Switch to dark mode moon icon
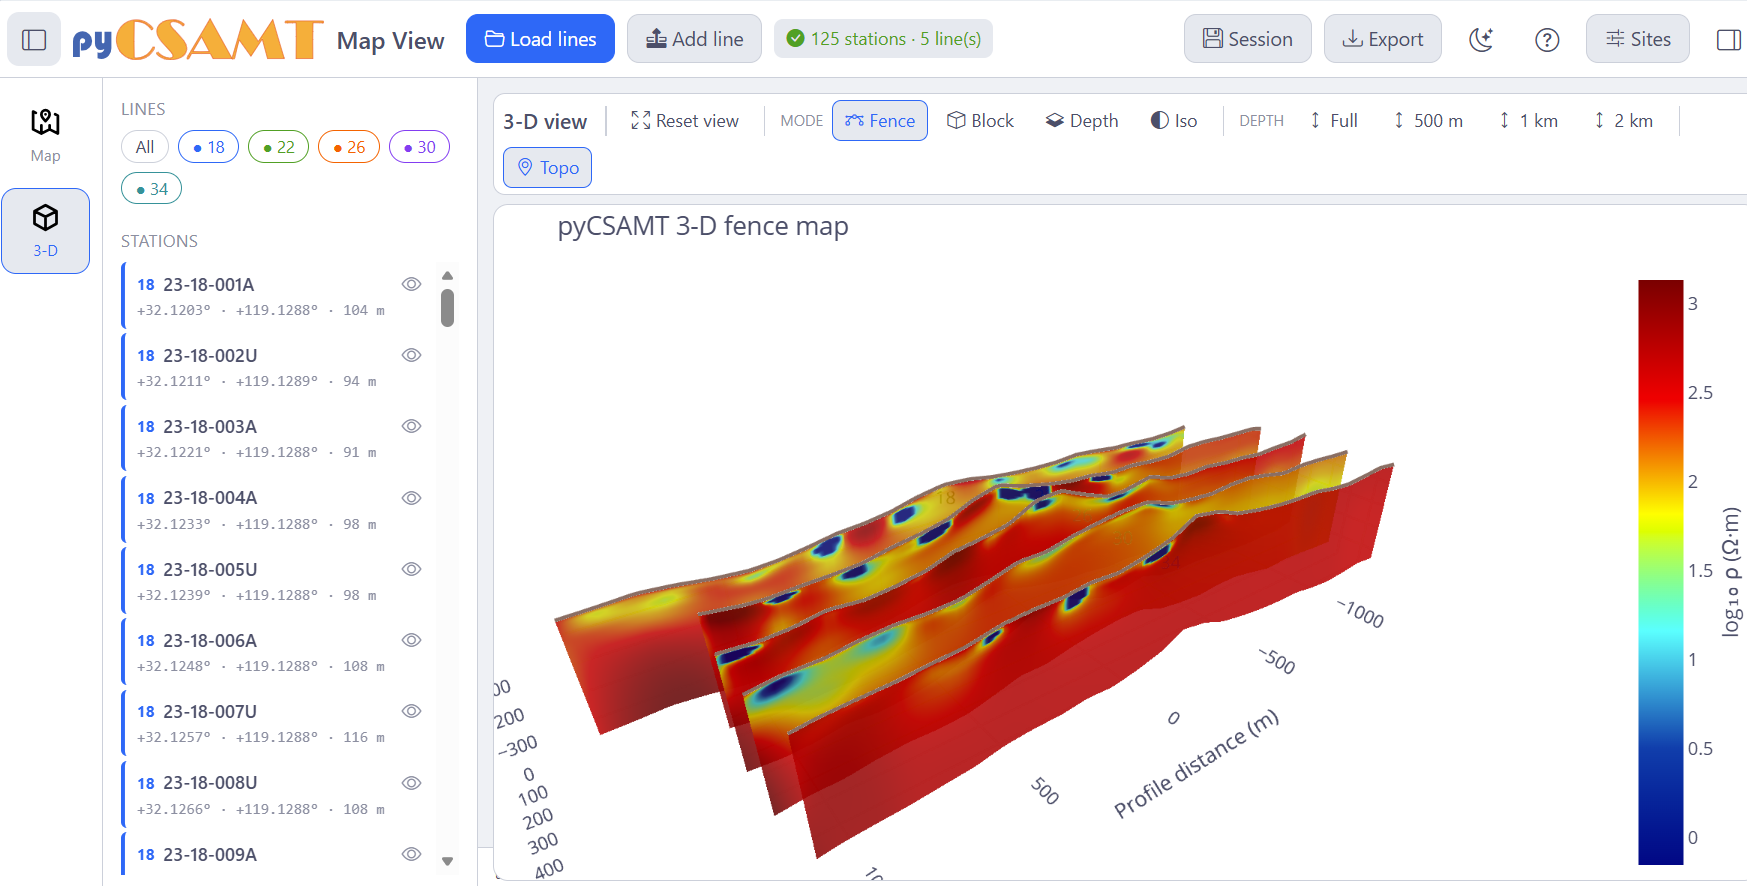The height and width of the screenshot is (886, 1747). click(1481, 40)
